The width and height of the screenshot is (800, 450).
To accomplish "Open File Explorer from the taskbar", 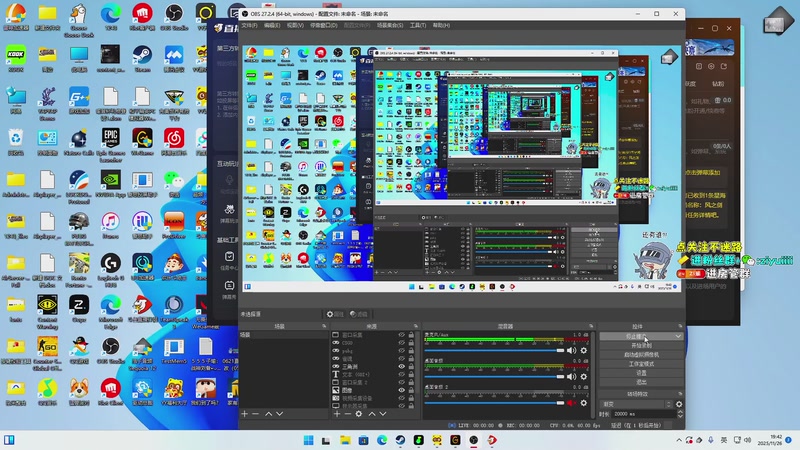I will [345, 440].
